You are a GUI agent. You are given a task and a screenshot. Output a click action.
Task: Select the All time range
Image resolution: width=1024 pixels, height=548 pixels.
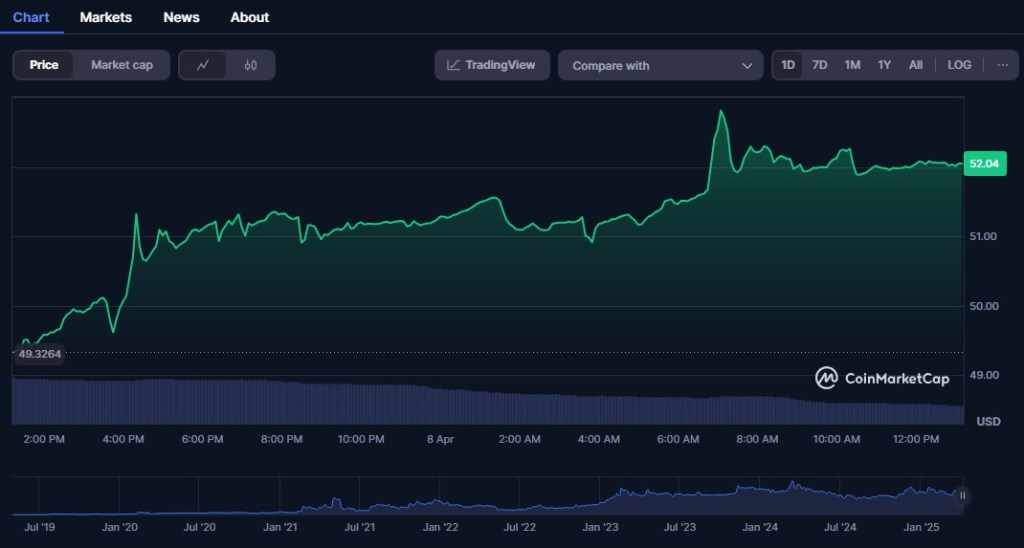(x=916, y=65)
